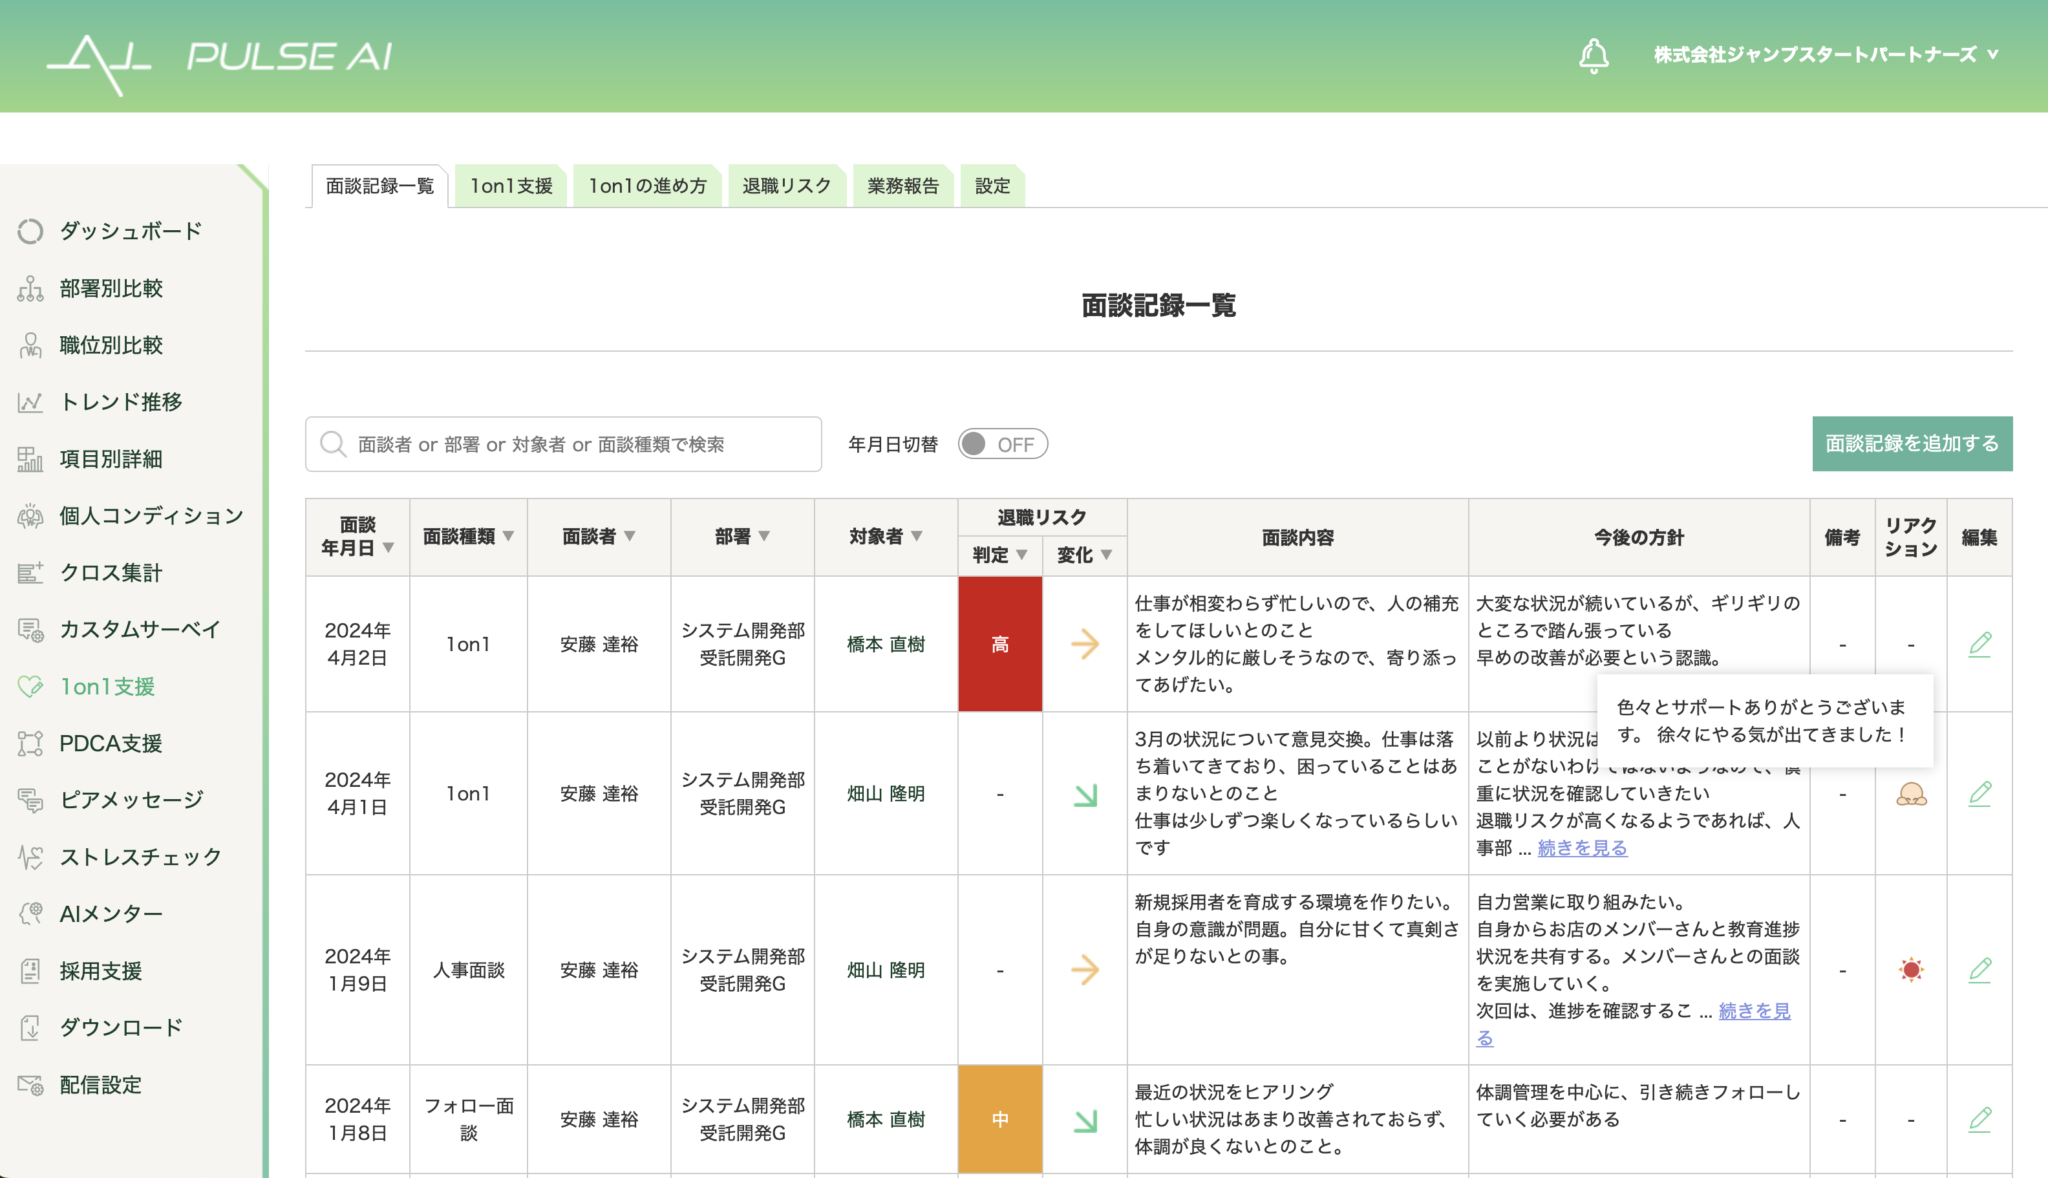
Task: Click the 面談記録を追加する button
Action: click(1912, 443)
